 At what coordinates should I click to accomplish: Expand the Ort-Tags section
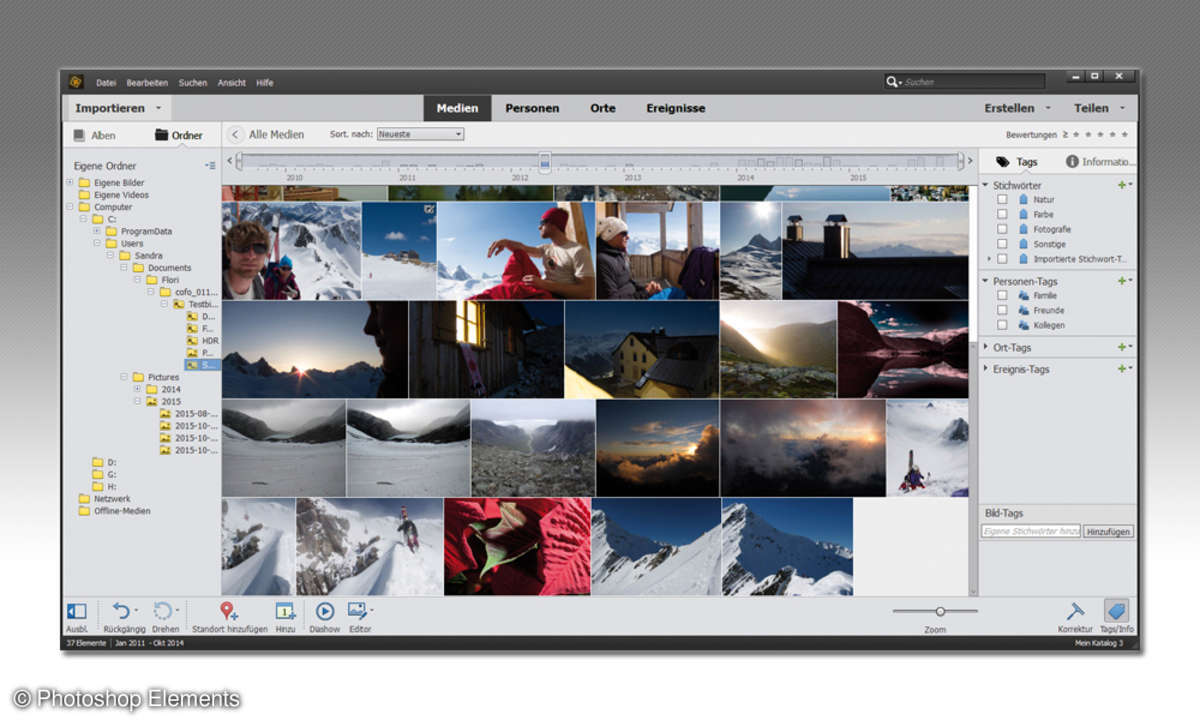(985, 347)
